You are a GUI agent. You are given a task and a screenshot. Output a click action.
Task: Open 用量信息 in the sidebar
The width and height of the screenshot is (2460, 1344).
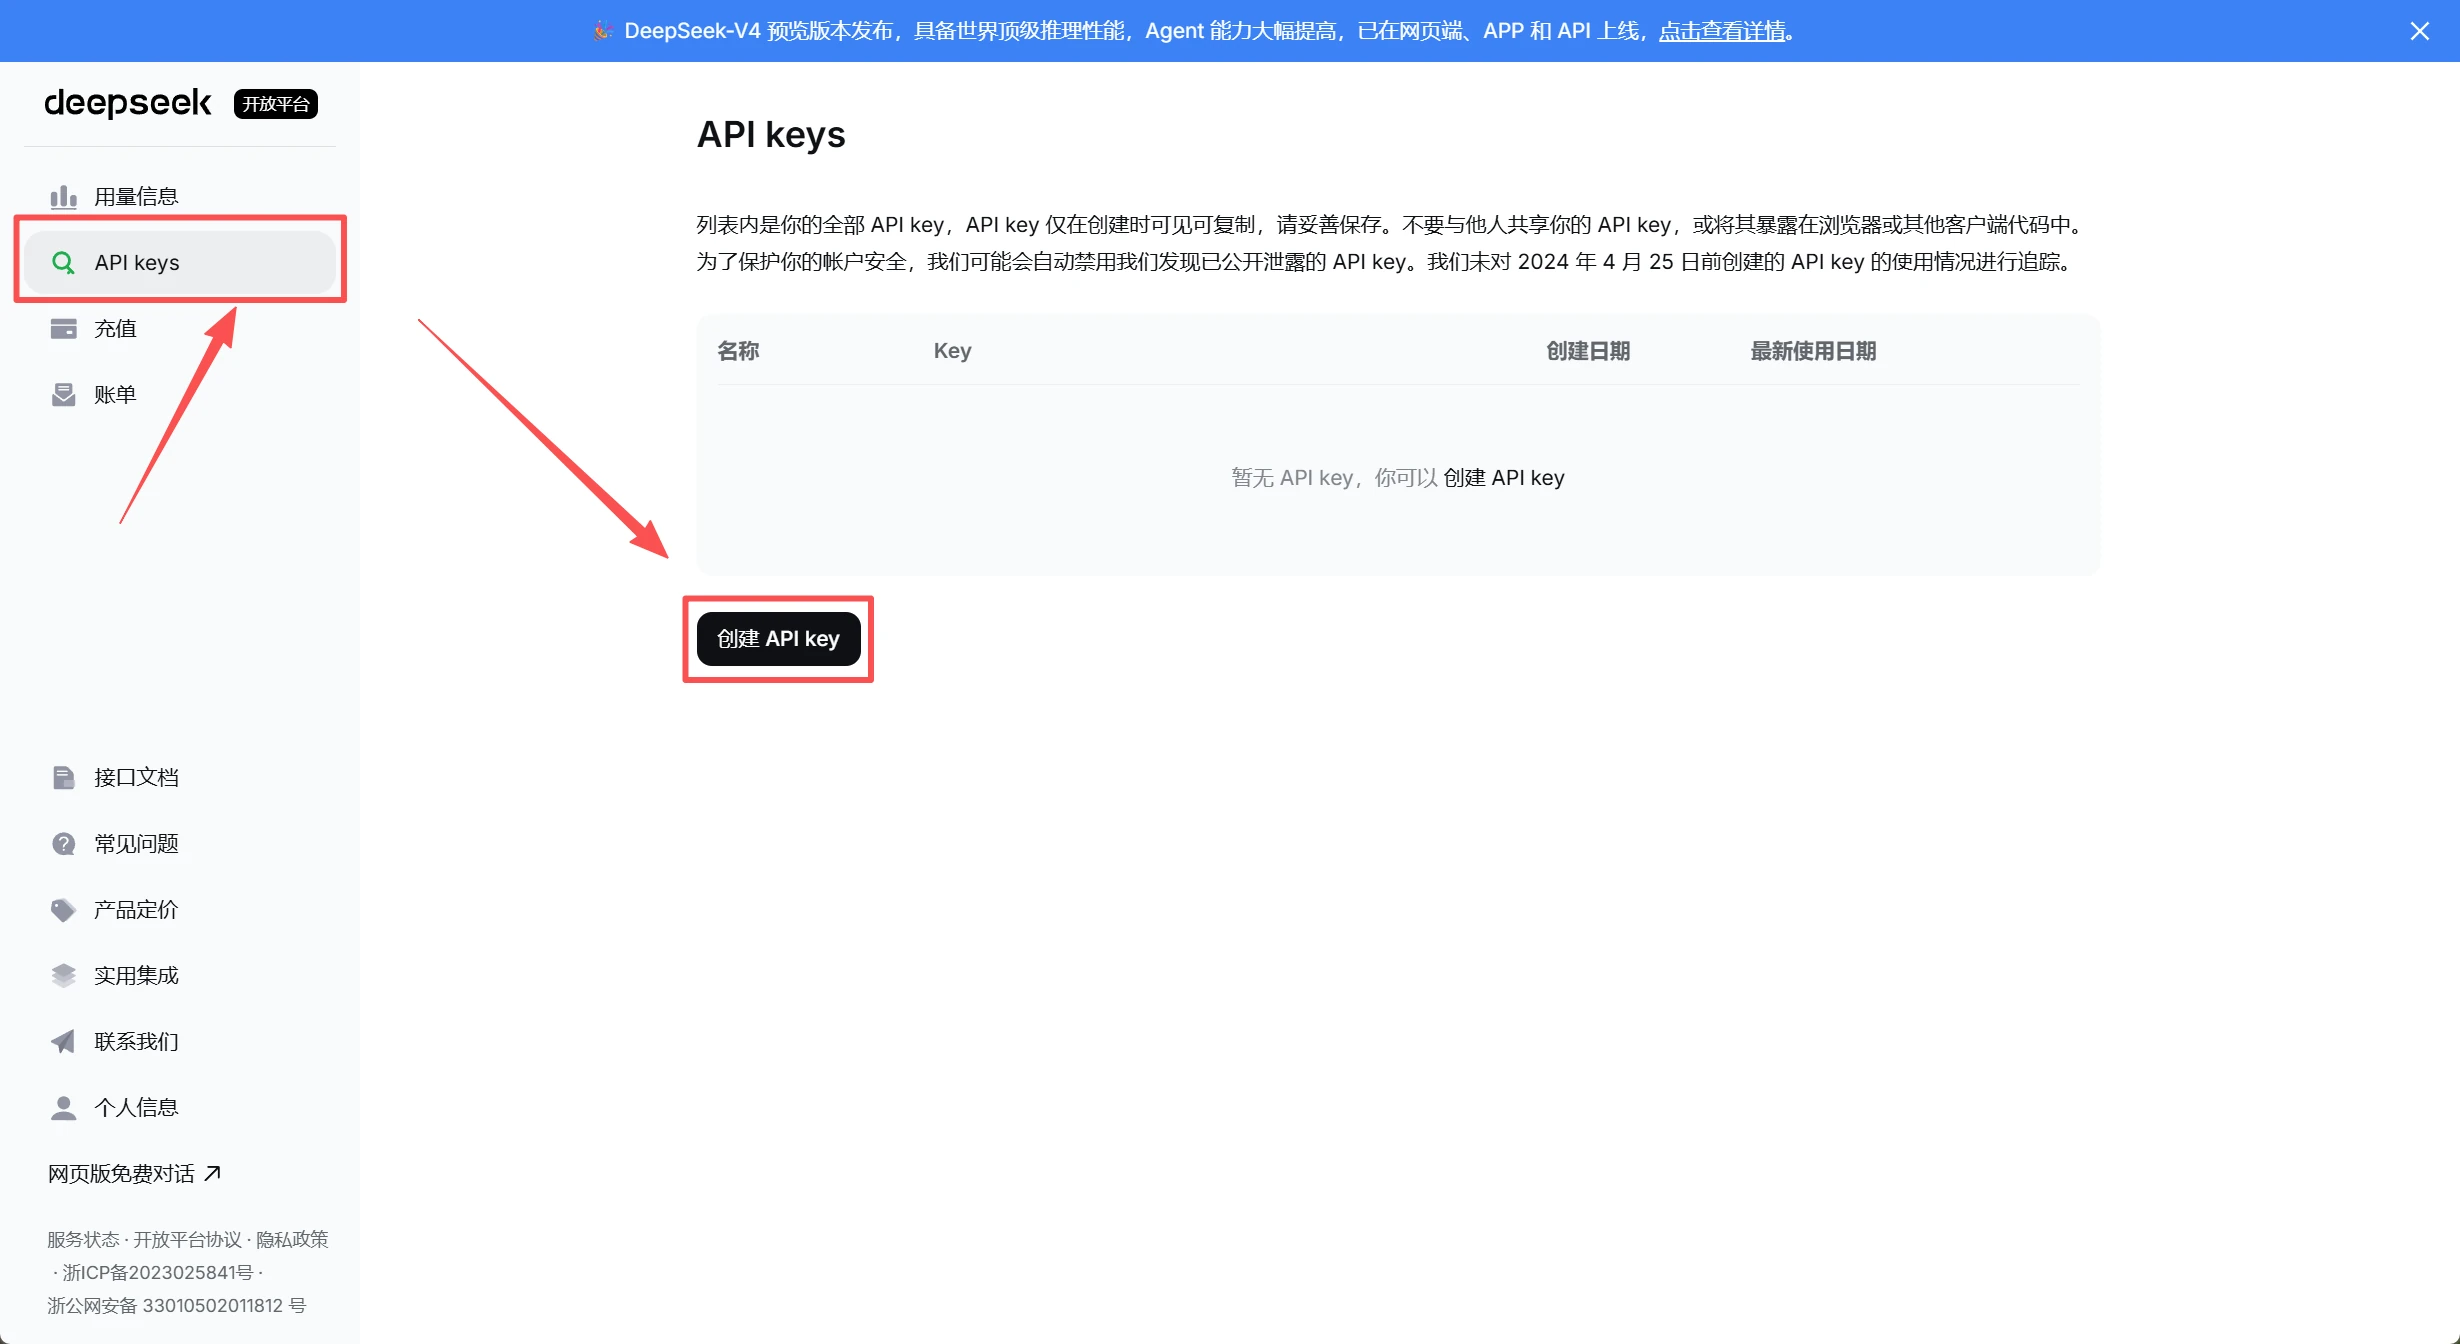[x=179, y=196]
